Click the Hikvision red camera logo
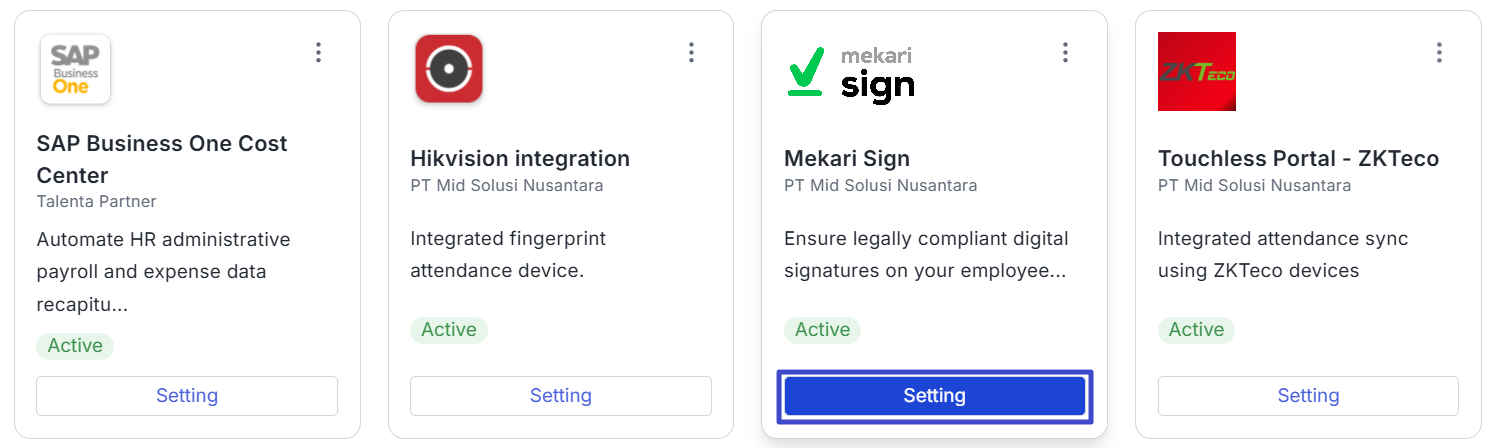Viewport: 1496px width, 448px height. (x=449, y=69)
